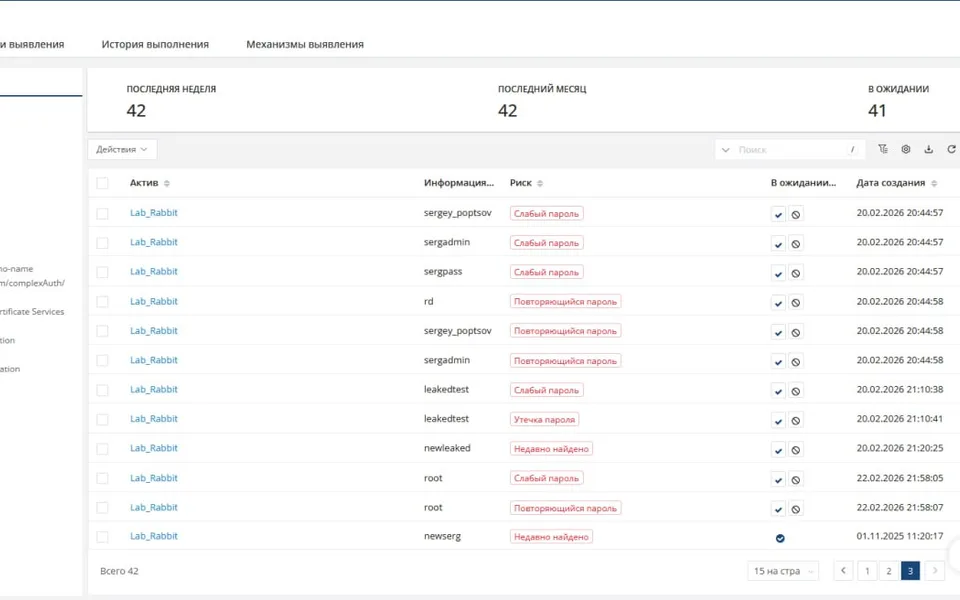Go to page 2

pyautogui.click(x=888, y=571)
